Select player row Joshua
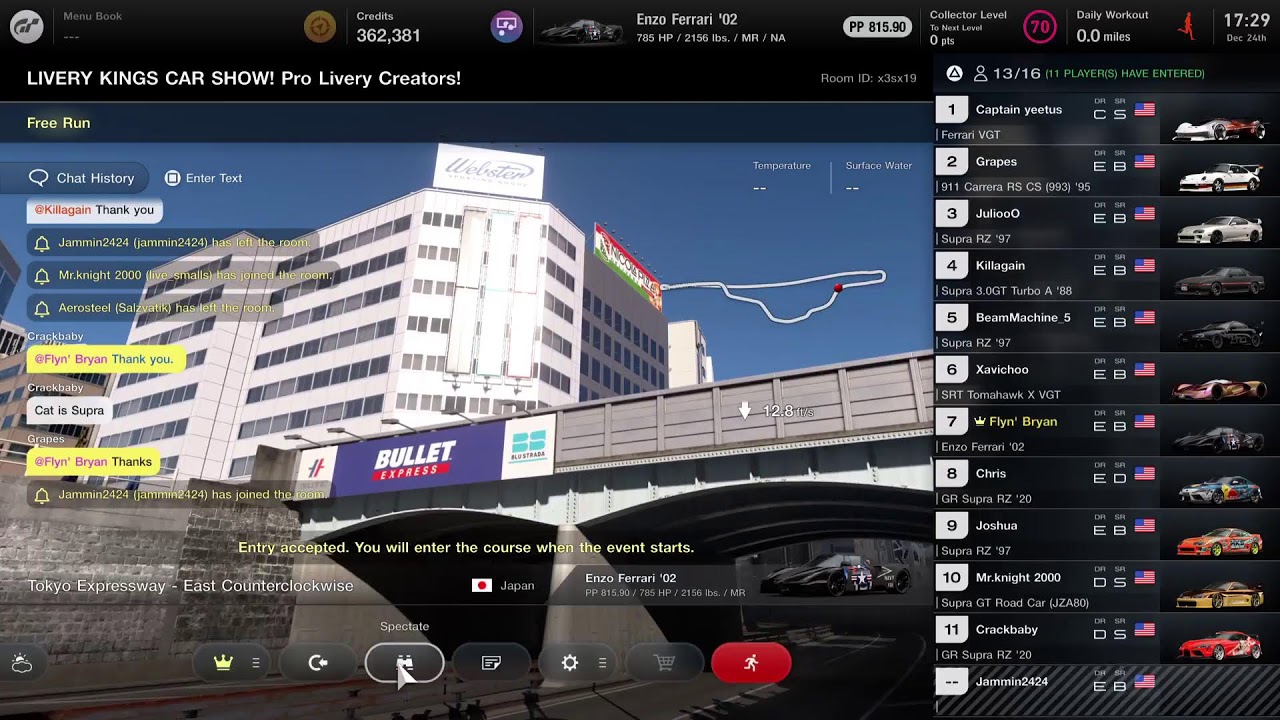 click(1107, 535)
